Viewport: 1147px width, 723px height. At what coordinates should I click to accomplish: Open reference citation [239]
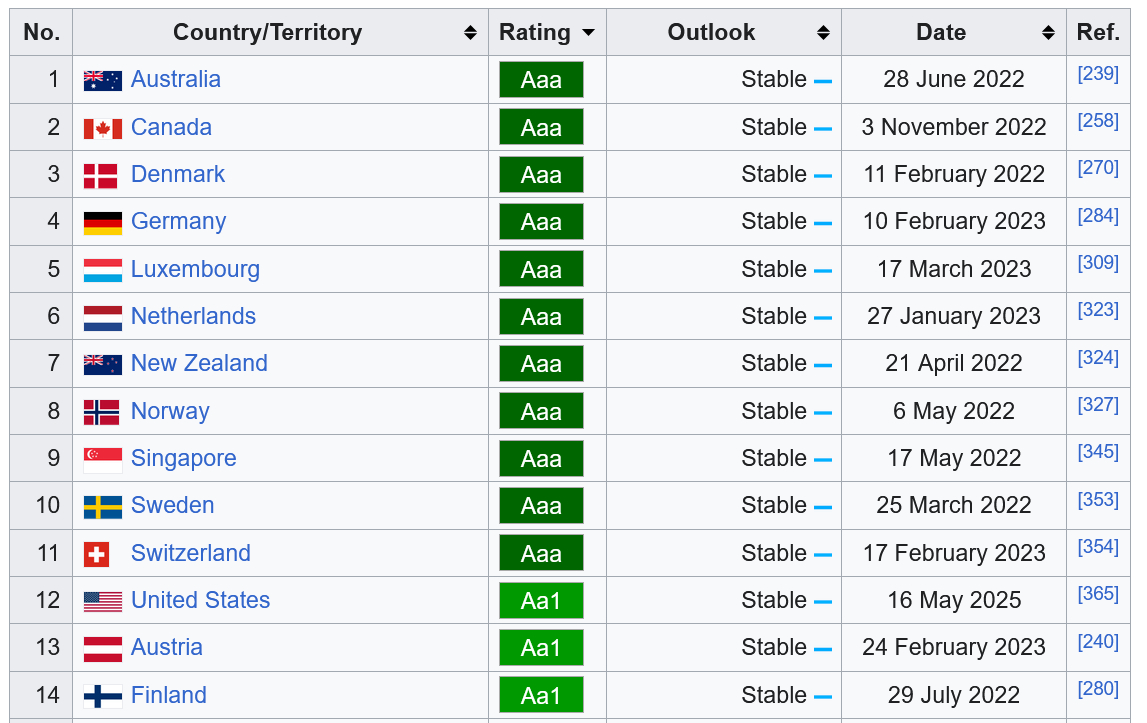point(1097,73)
